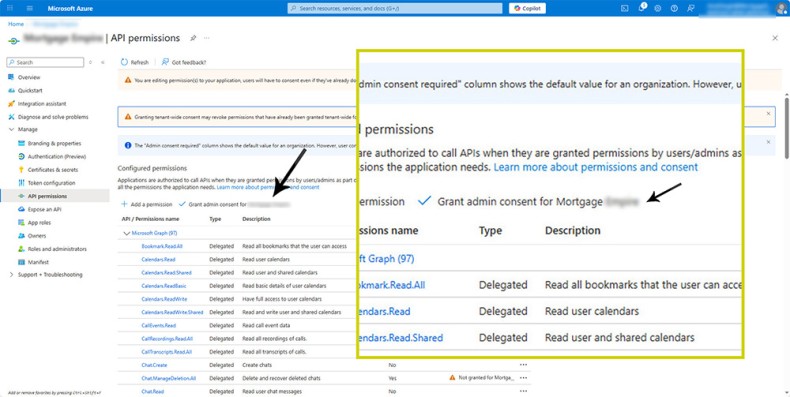
Task: Open ellipsis menu for Chat.Create row
Action: (x=523, y=365)
